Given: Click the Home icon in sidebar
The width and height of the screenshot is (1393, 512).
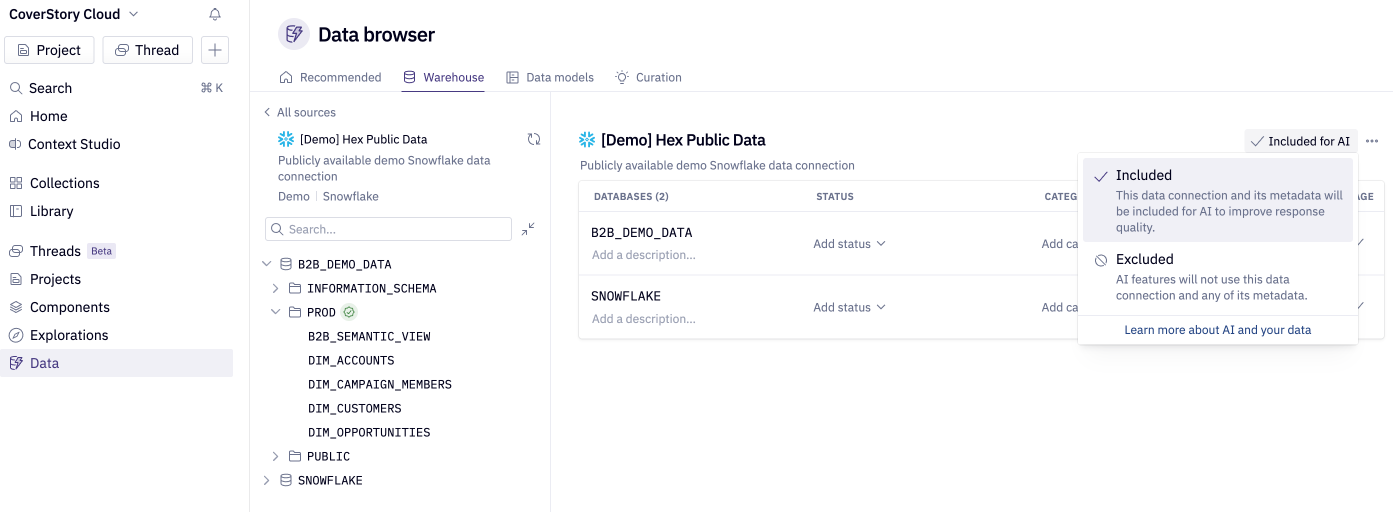Looking at the screenshot, I should click(16, 116).
